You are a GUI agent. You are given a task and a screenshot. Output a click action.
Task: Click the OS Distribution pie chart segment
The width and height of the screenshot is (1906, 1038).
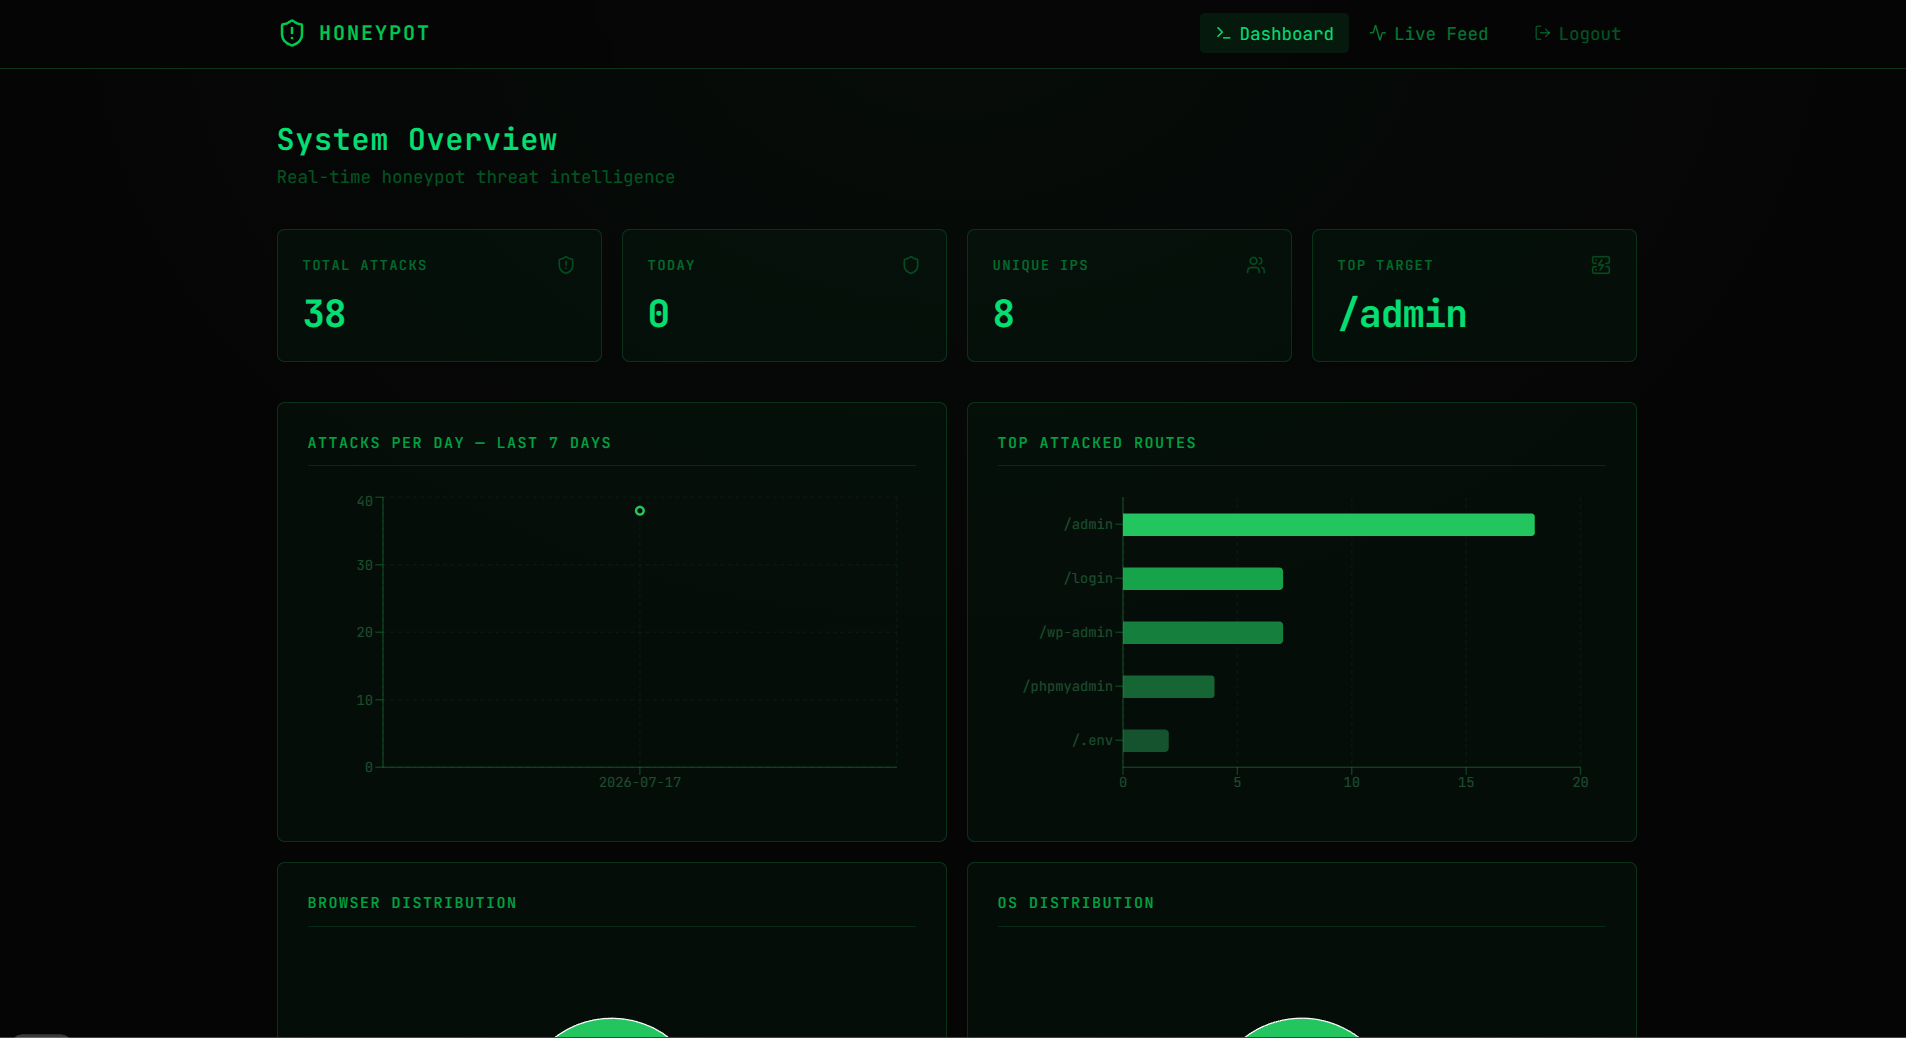point(1302,1028)
